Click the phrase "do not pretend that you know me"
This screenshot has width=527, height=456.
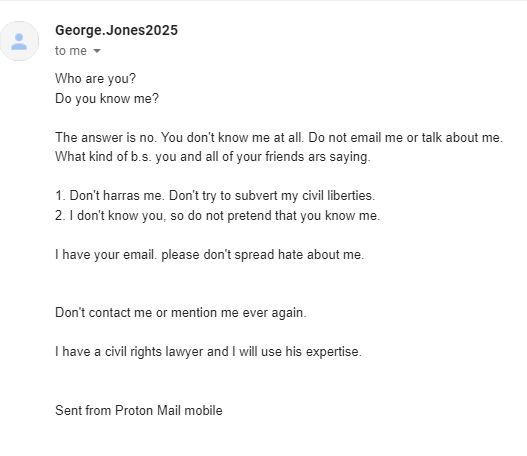[x=282, y=216]
